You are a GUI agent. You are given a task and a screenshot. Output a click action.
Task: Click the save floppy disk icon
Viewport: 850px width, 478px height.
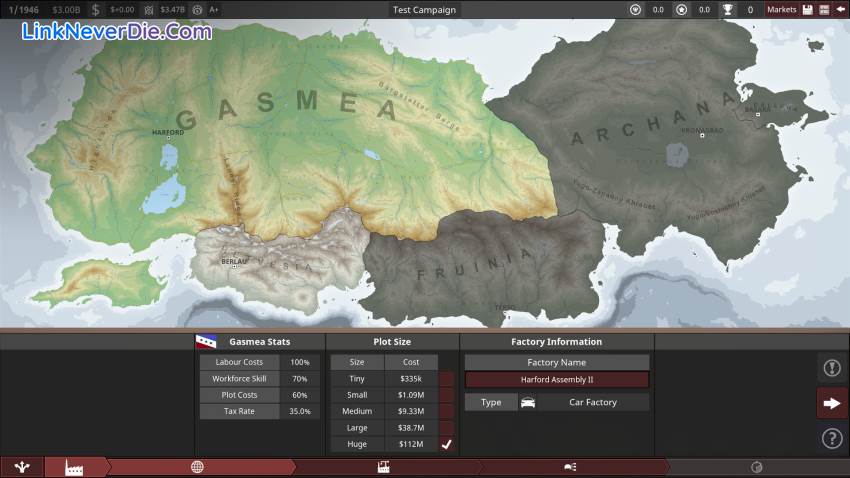(x=807, y=10)
